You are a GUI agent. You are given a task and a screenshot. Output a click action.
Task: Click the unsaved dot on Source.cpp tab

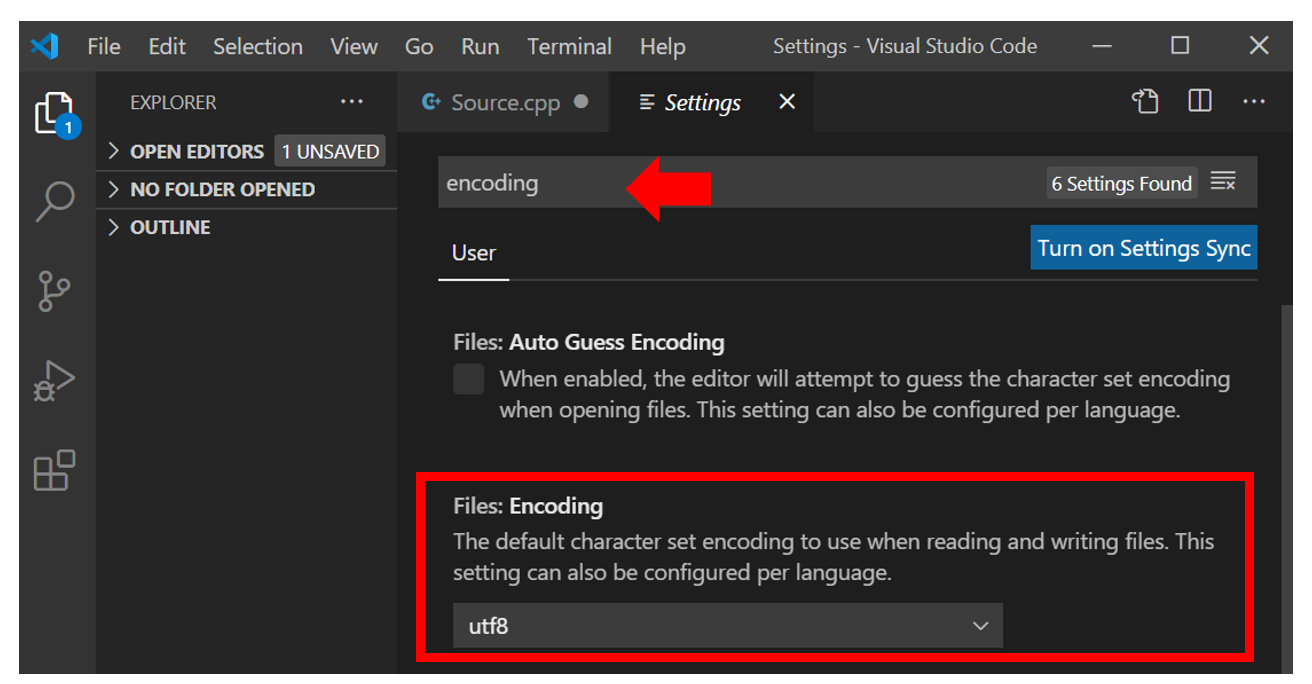(581, 102)
